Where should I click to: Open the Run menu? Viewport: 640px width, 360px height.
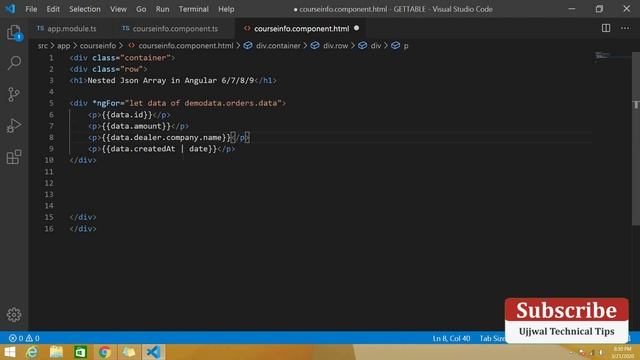point(162,9)
